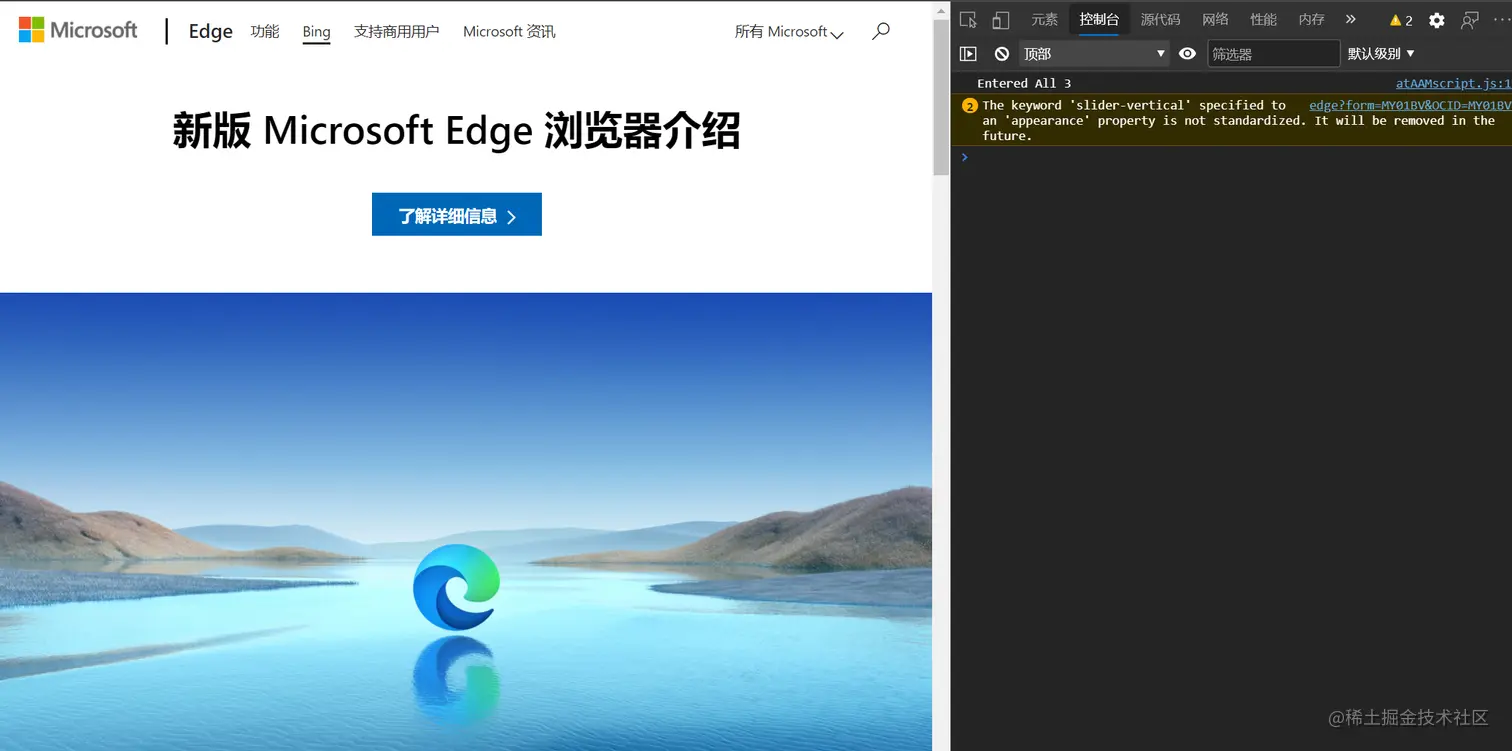This screenshot has height=751, width=1512.
Task: Switch to the 内存 tab
Action: point(1311,19)
